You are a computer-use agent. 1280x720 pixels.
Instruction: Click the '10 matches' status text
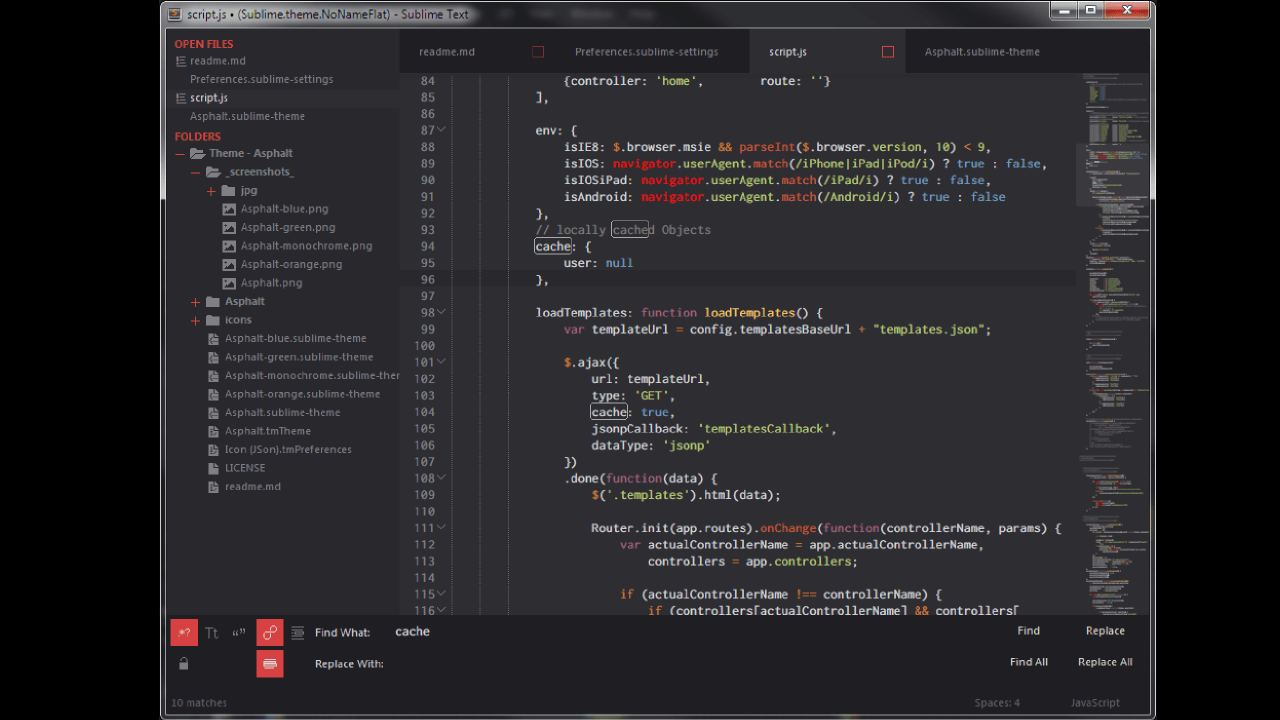[199, 703]
